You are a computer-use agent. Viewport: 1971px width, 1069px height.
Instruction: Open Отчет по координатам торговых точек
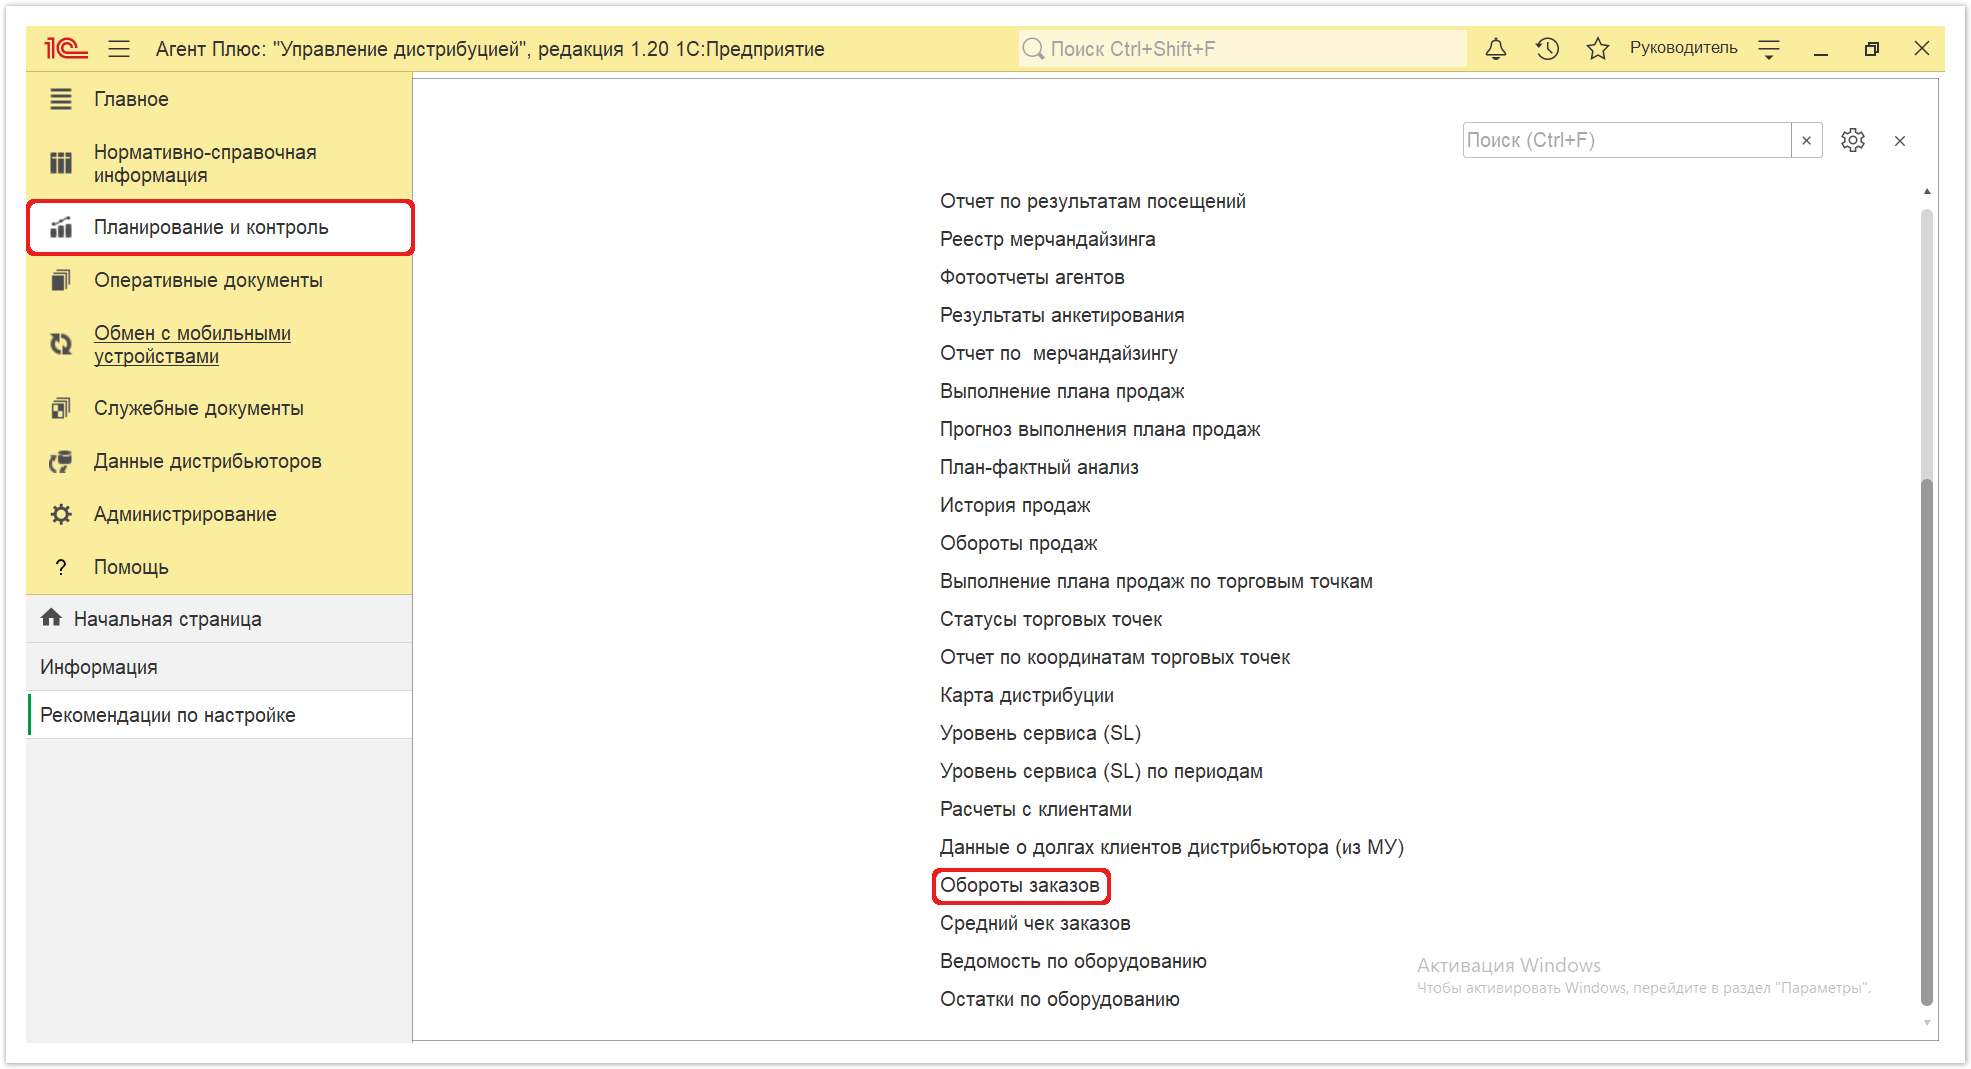click(x=1114, y=657)
